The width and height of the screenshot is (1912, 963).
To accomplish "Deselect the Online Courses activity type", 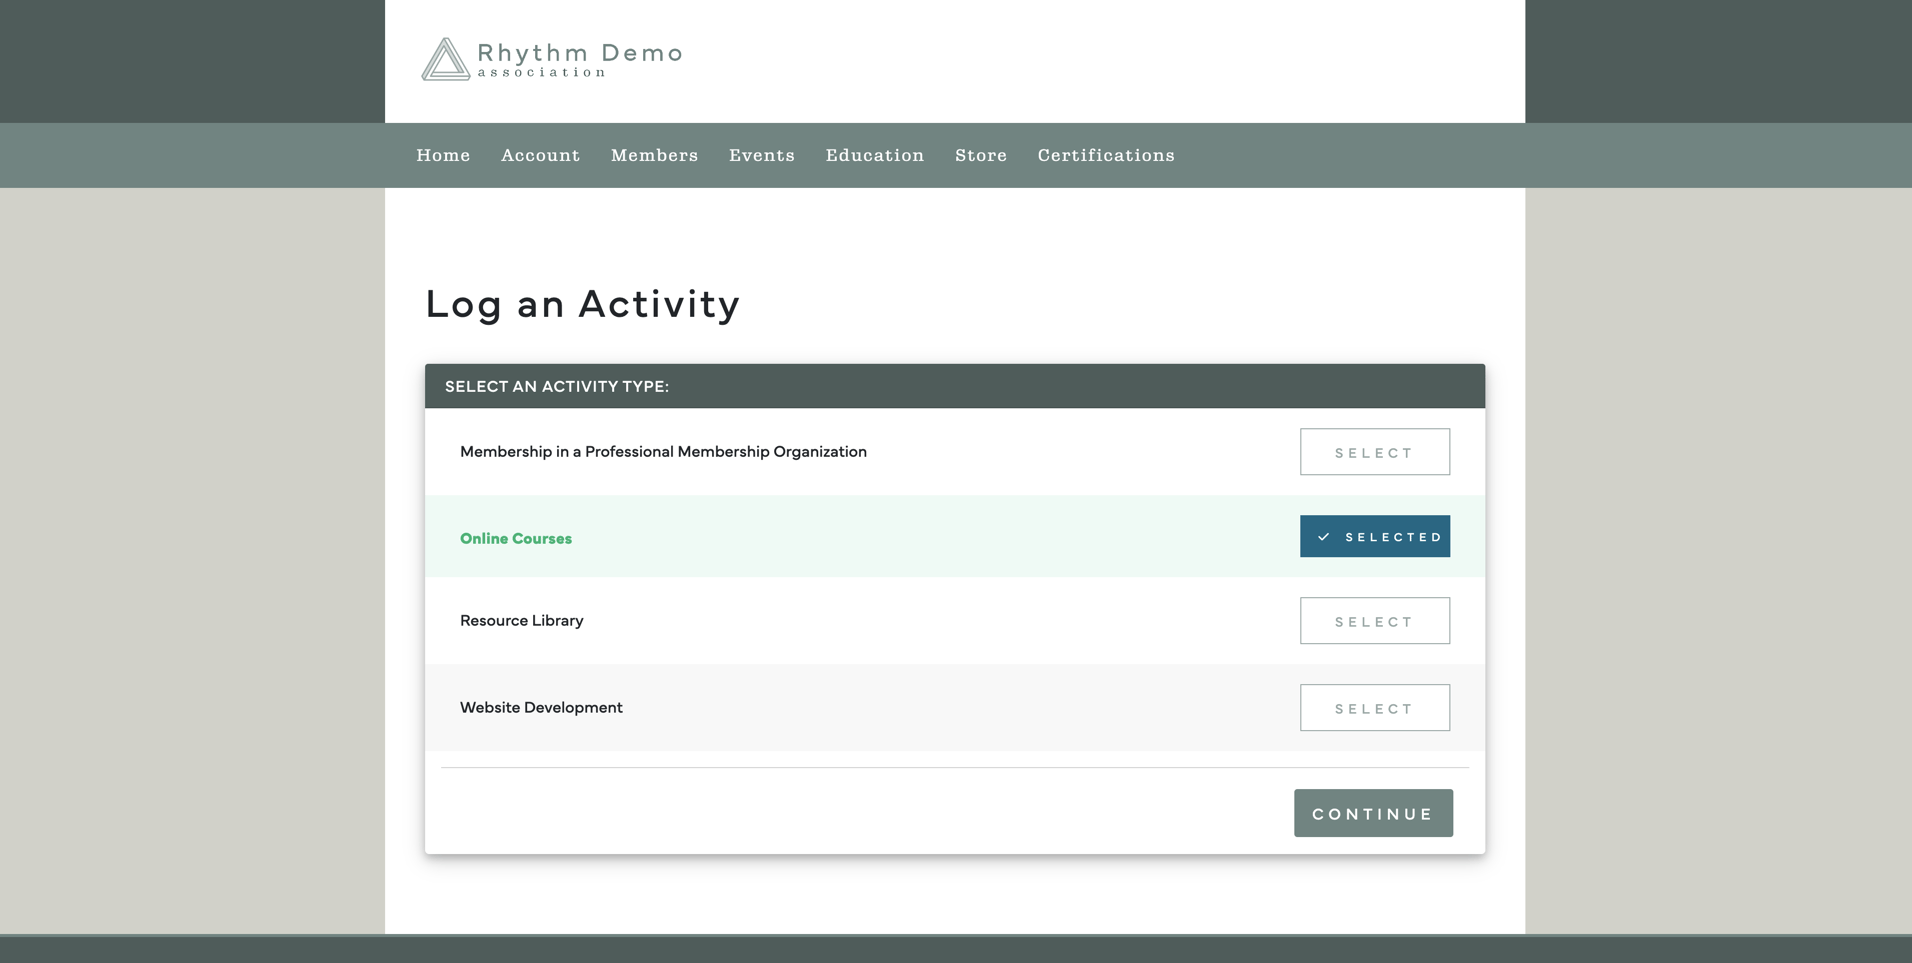I will [x=1374, y=536].
